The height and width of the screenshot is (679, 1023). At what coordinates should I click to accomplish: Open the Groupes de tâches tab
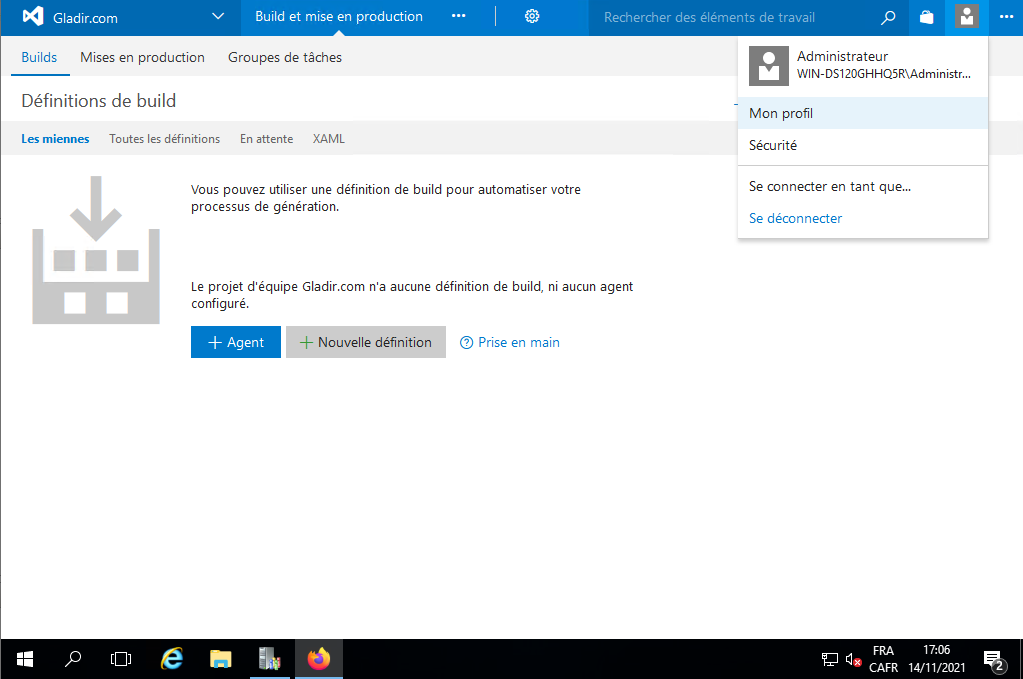(285, 58)
